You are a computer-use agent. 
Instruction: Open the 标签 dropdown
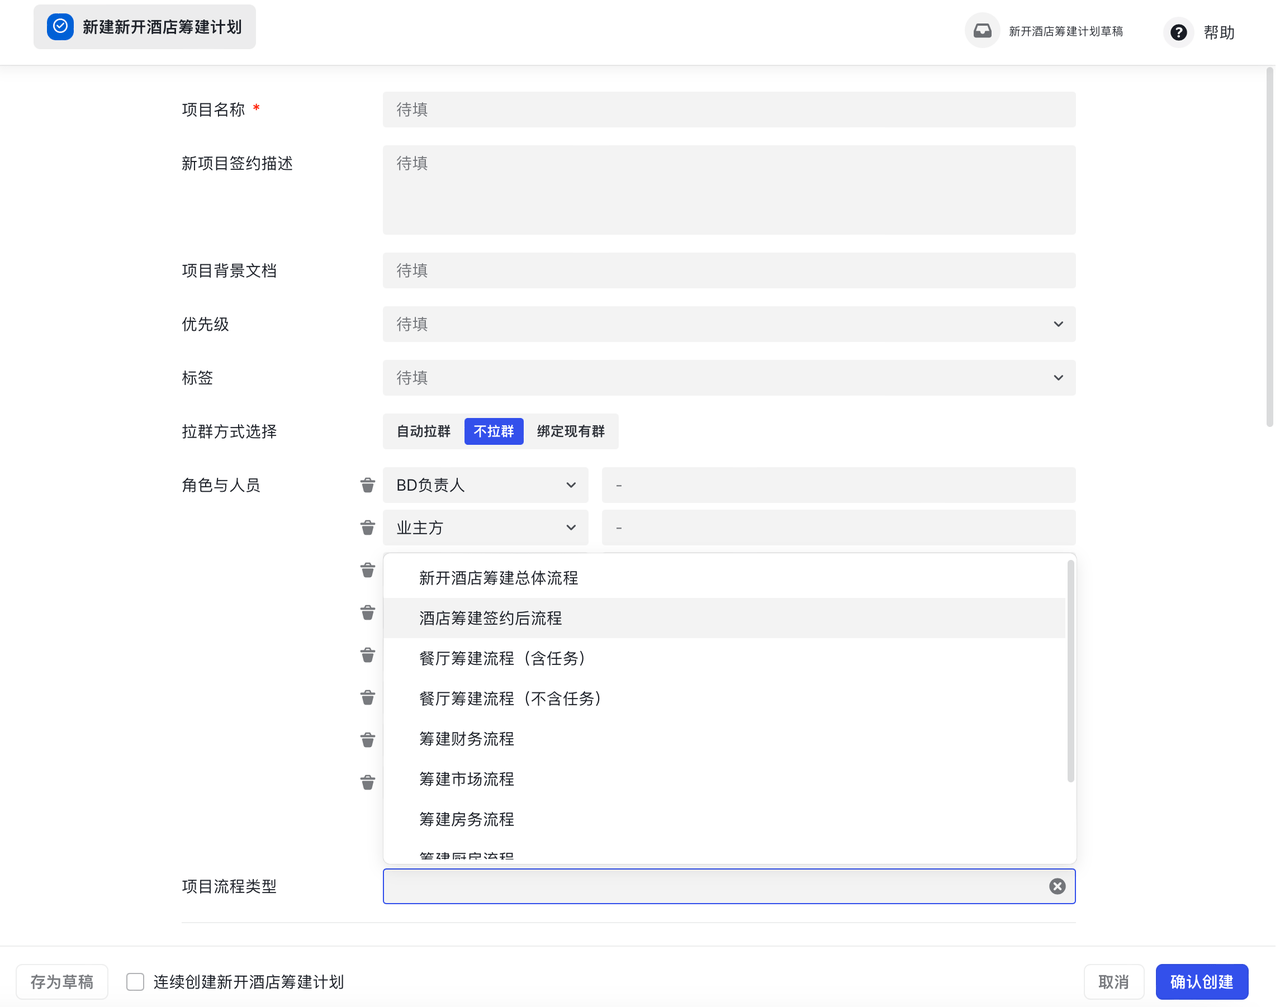pos(729,378)
